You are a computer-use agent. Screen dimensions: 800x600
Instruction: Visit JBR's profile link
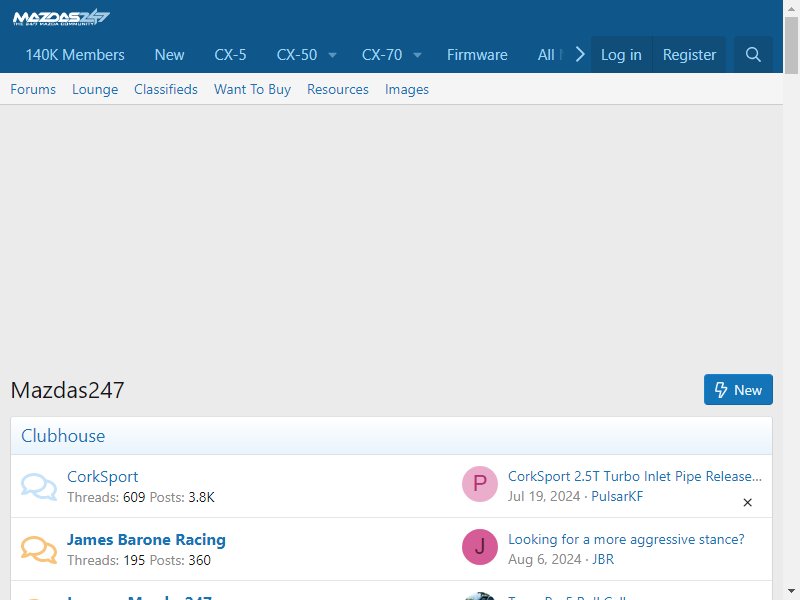(603, 560)
